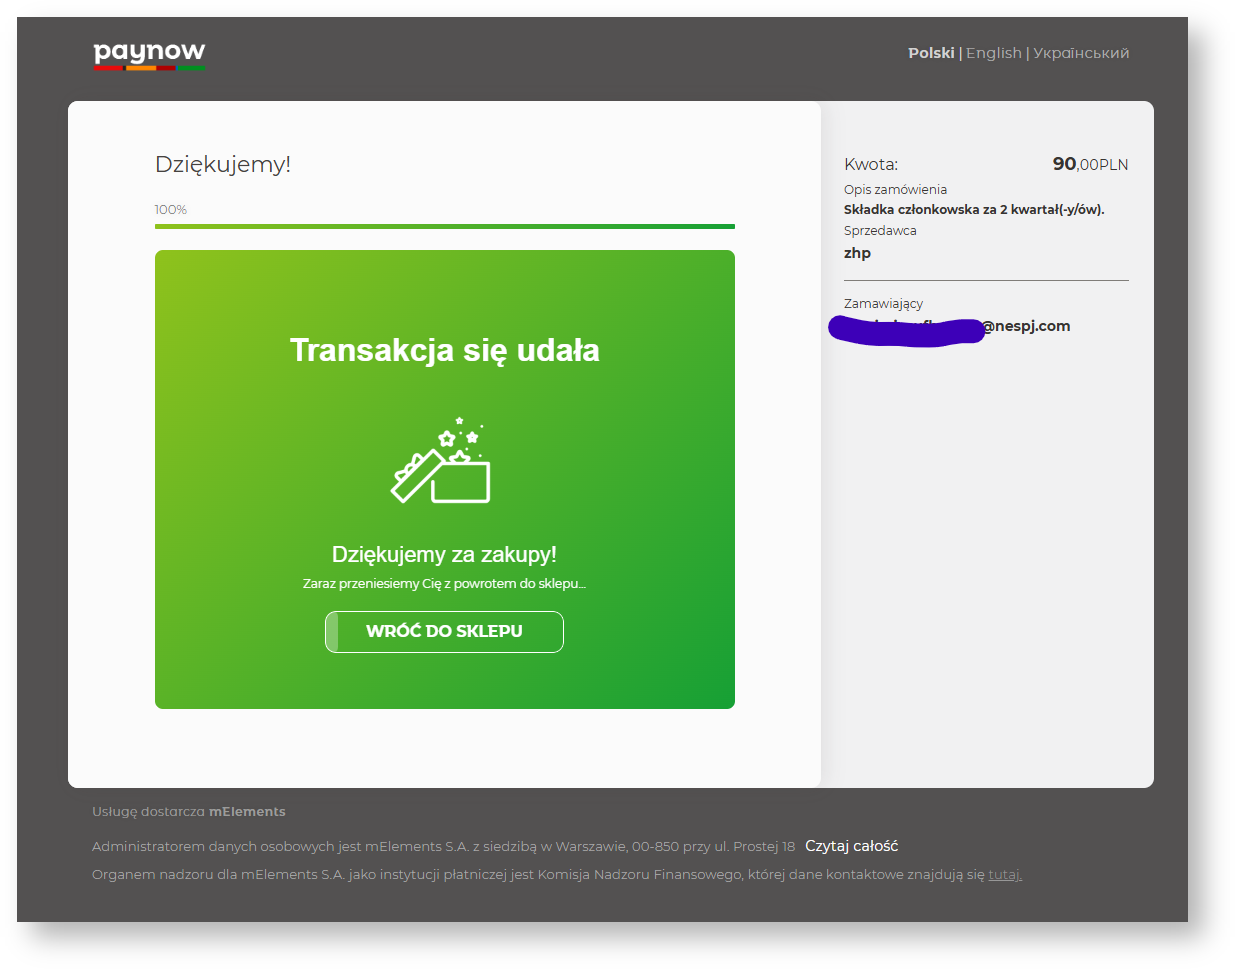Click the open gift box icon
This screenshot has width=1236, height=970.
point(441,463)
